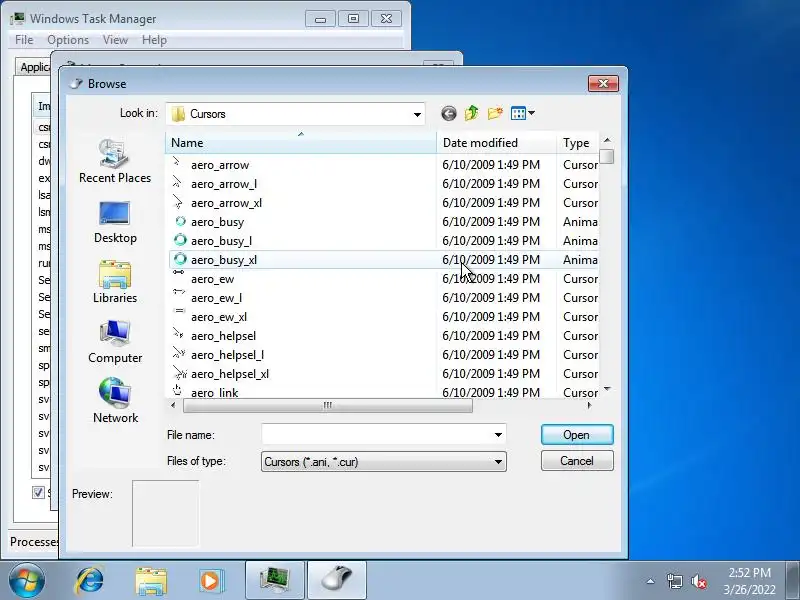
Task: Switch to Mouse Properties taskbar button
Action: pyautogui.click(x=337, y=581)
